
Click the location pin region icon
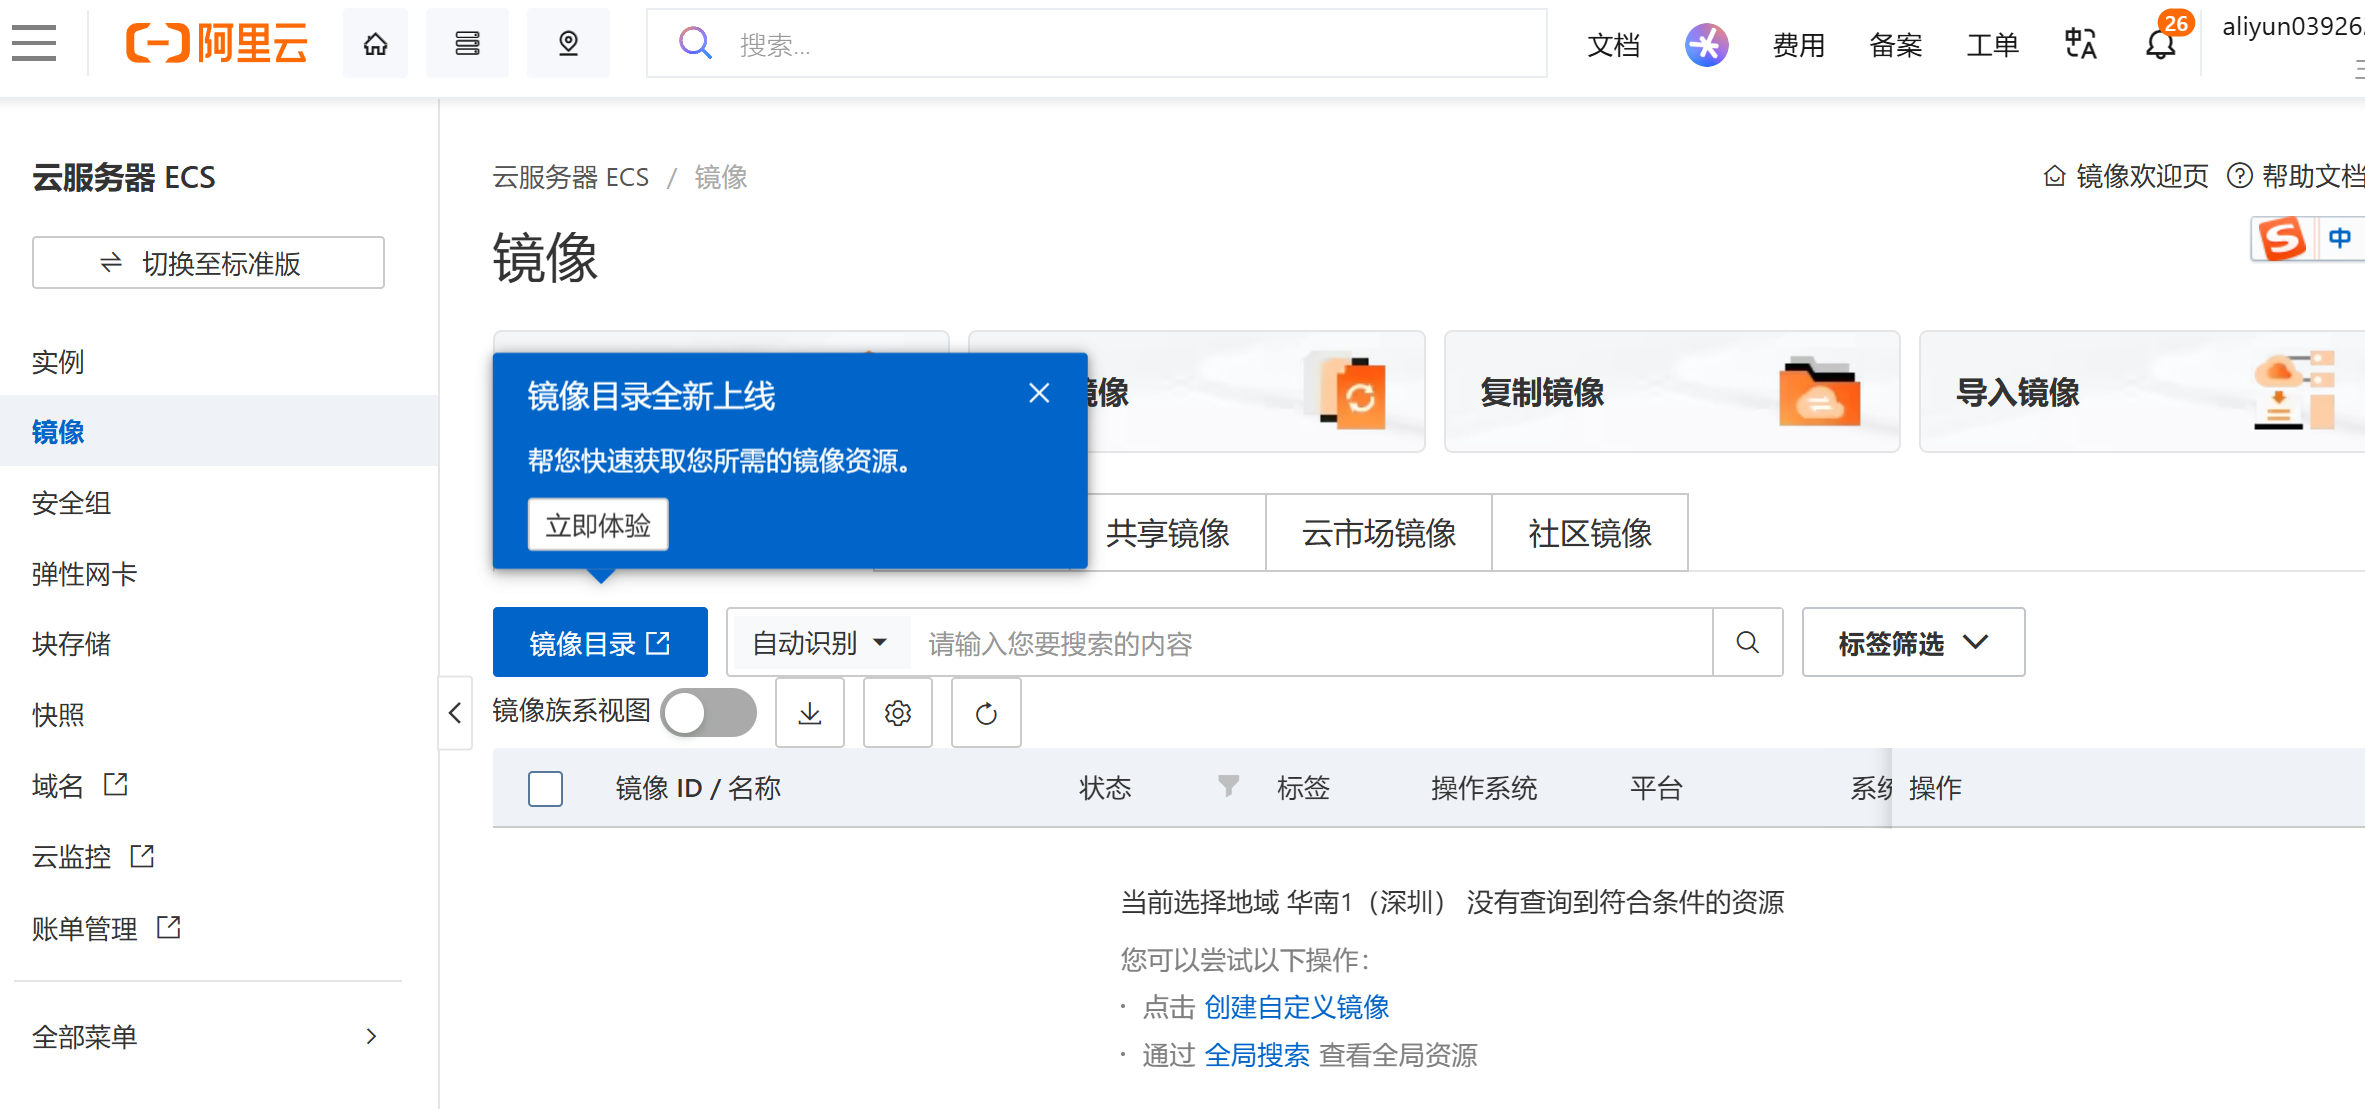coord(568,43)
